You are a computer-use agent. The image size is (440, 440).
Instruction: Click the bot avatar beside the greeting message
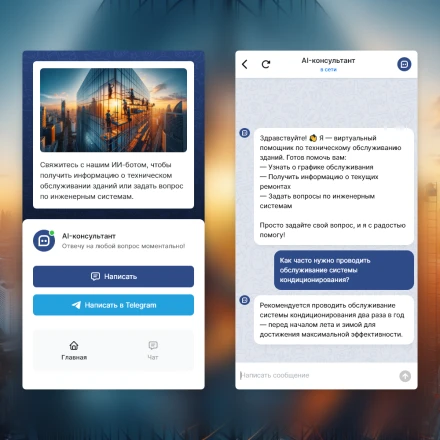pyautogui.click(x=245, y=133)
